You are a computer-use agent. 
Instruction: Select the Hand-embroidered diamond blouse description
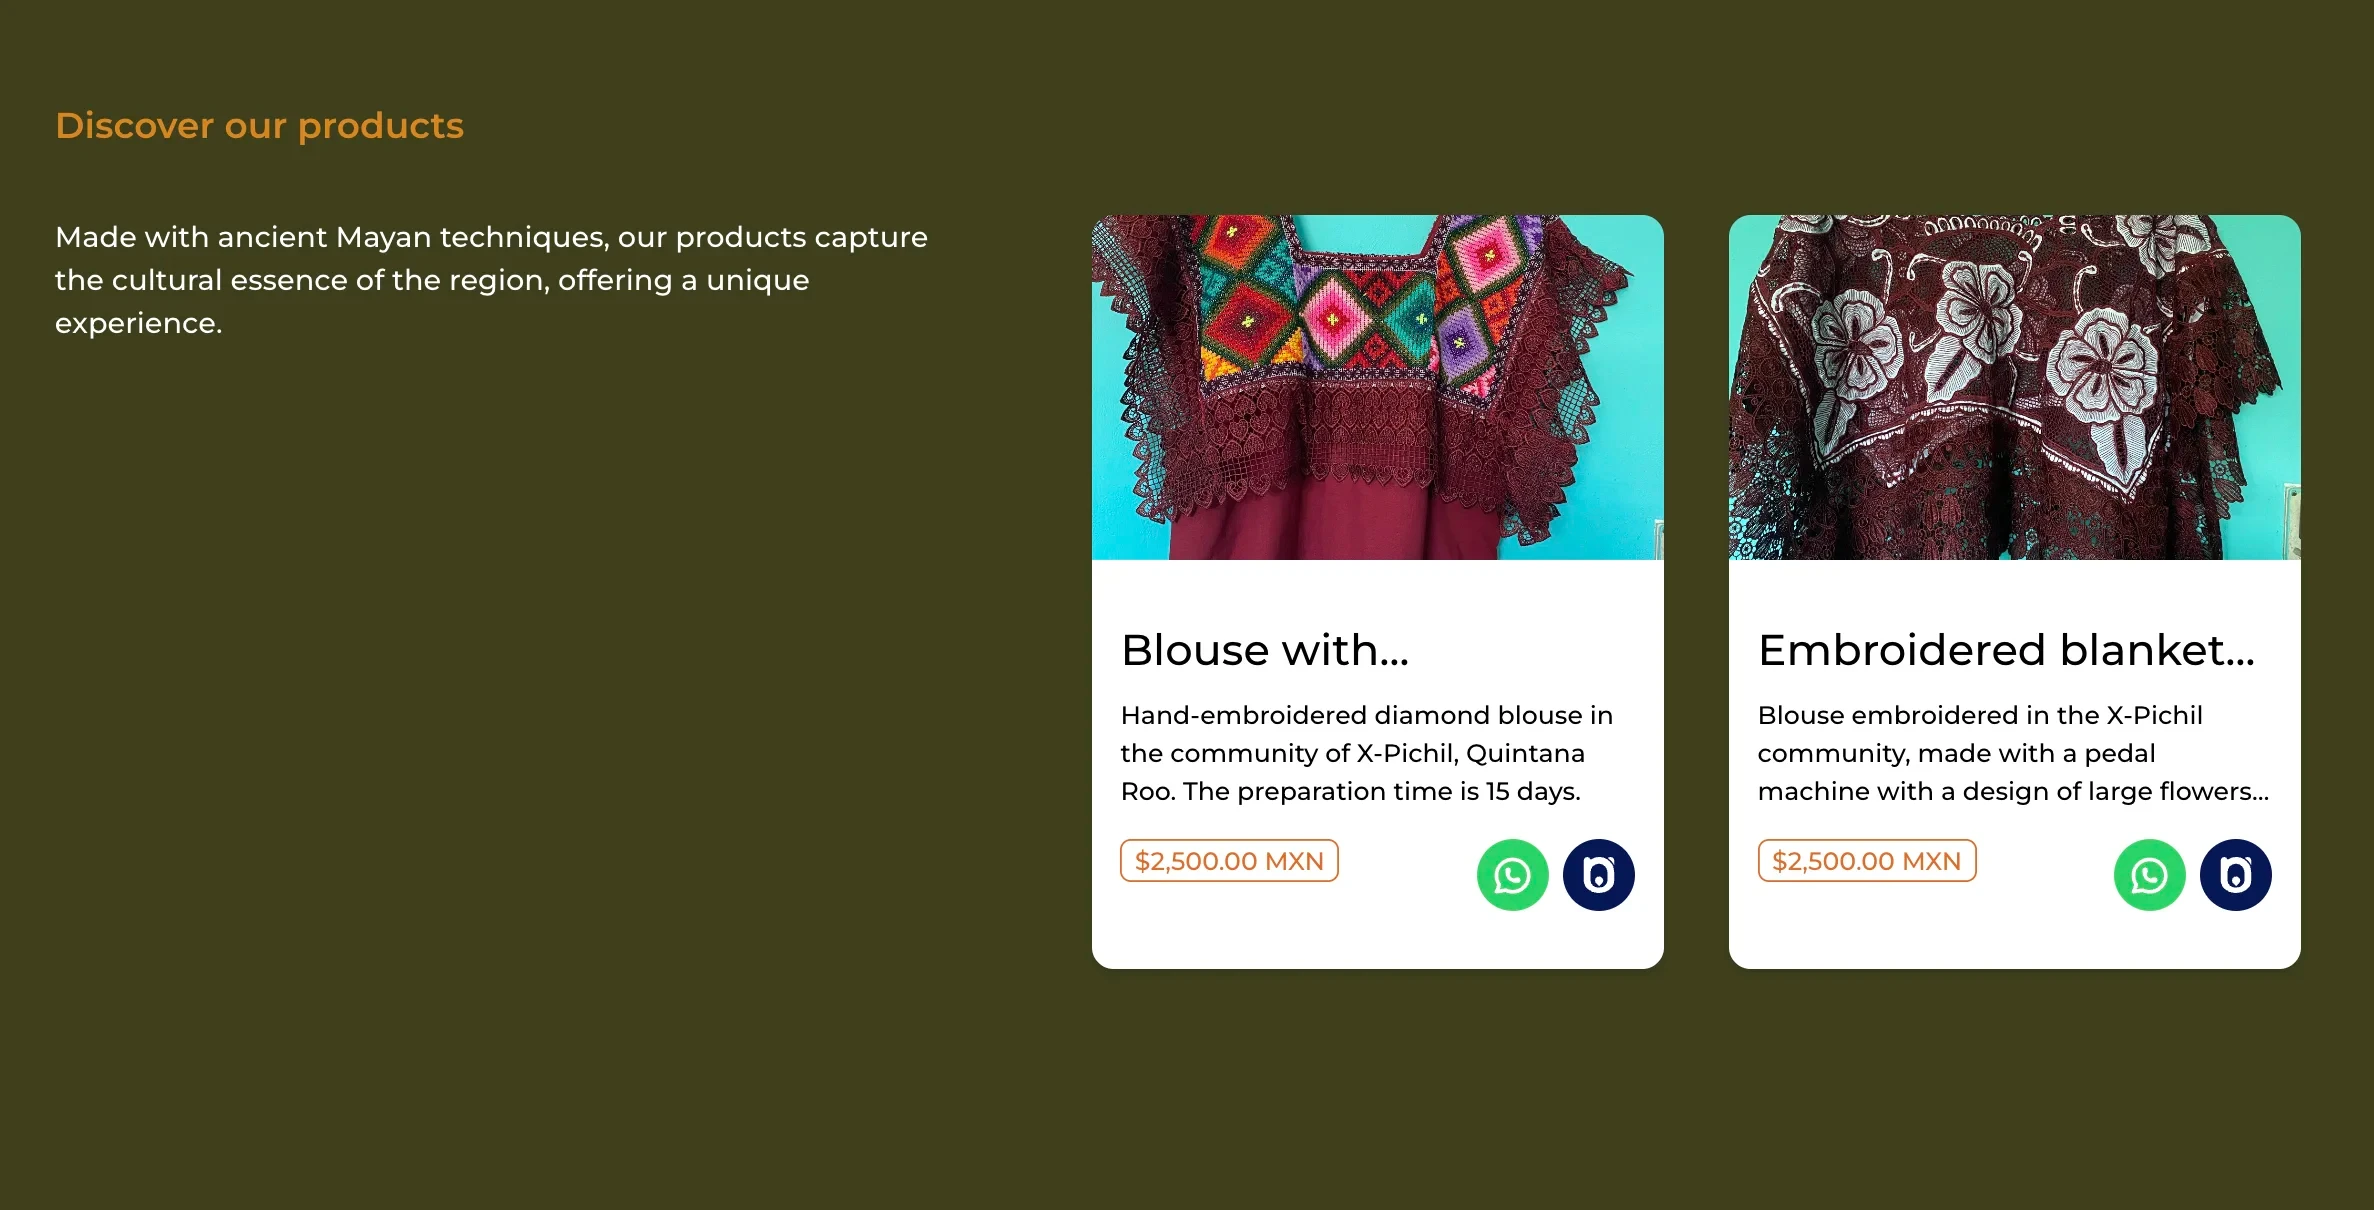click(x=1366, y=753)
